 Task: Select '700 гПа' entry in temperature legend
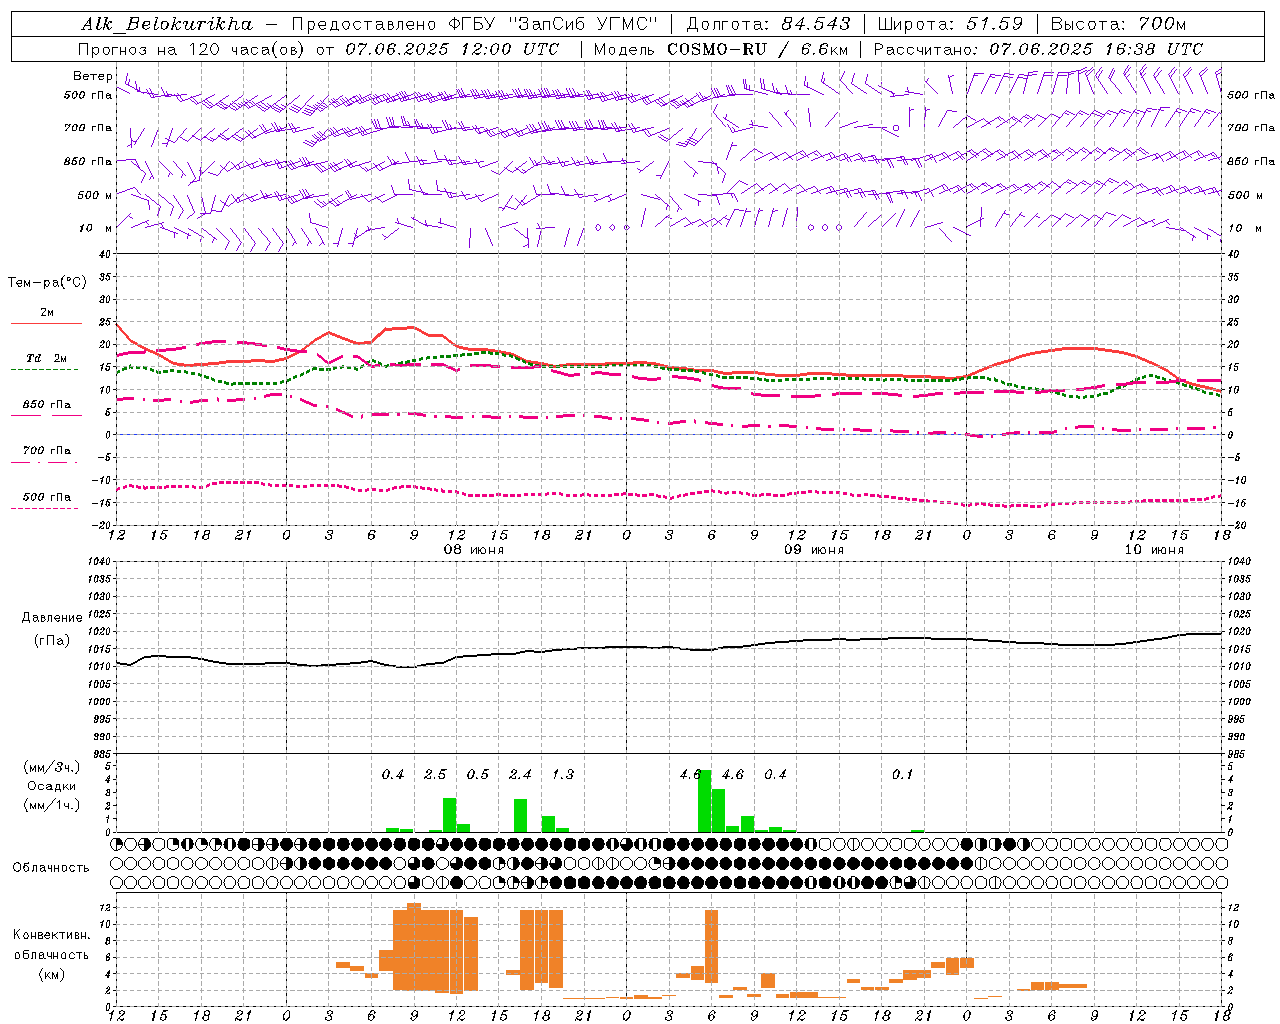coord(46,451)
